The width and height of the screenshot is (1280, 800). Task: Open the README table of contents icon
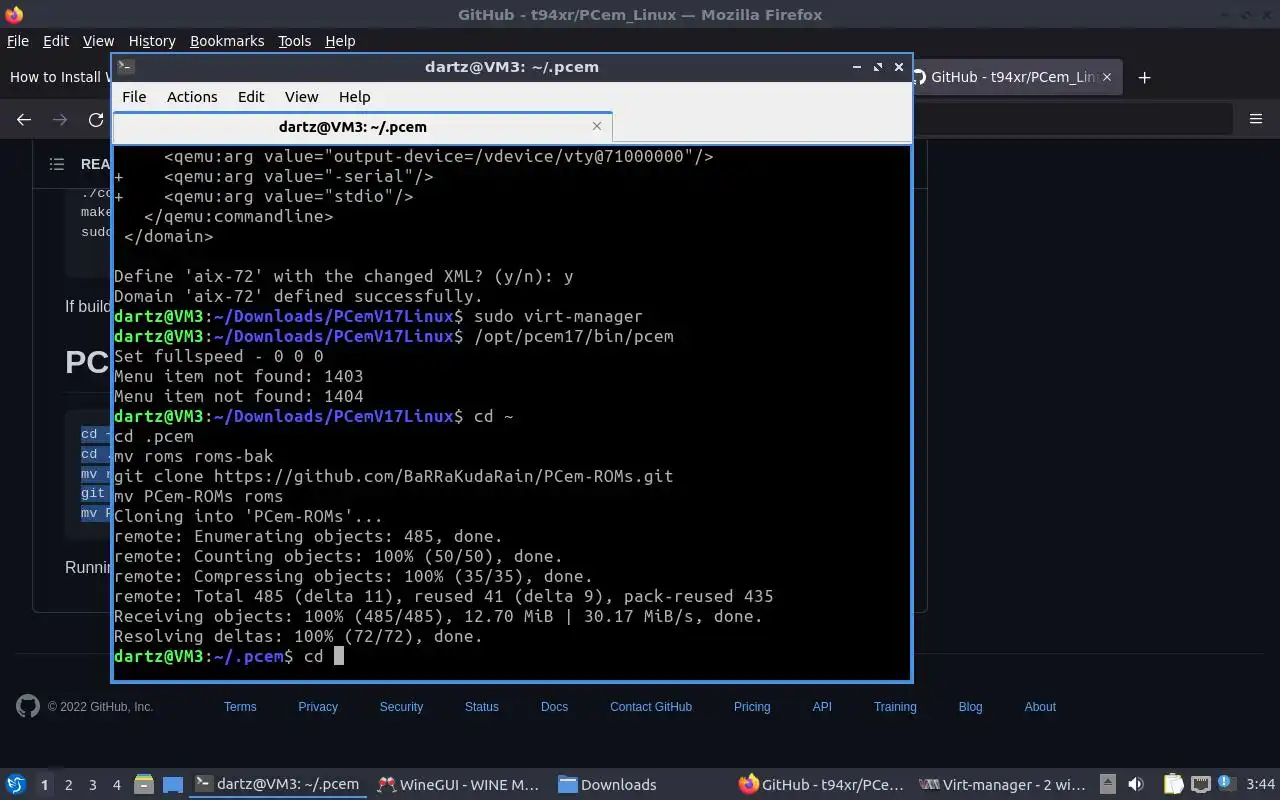57,164
